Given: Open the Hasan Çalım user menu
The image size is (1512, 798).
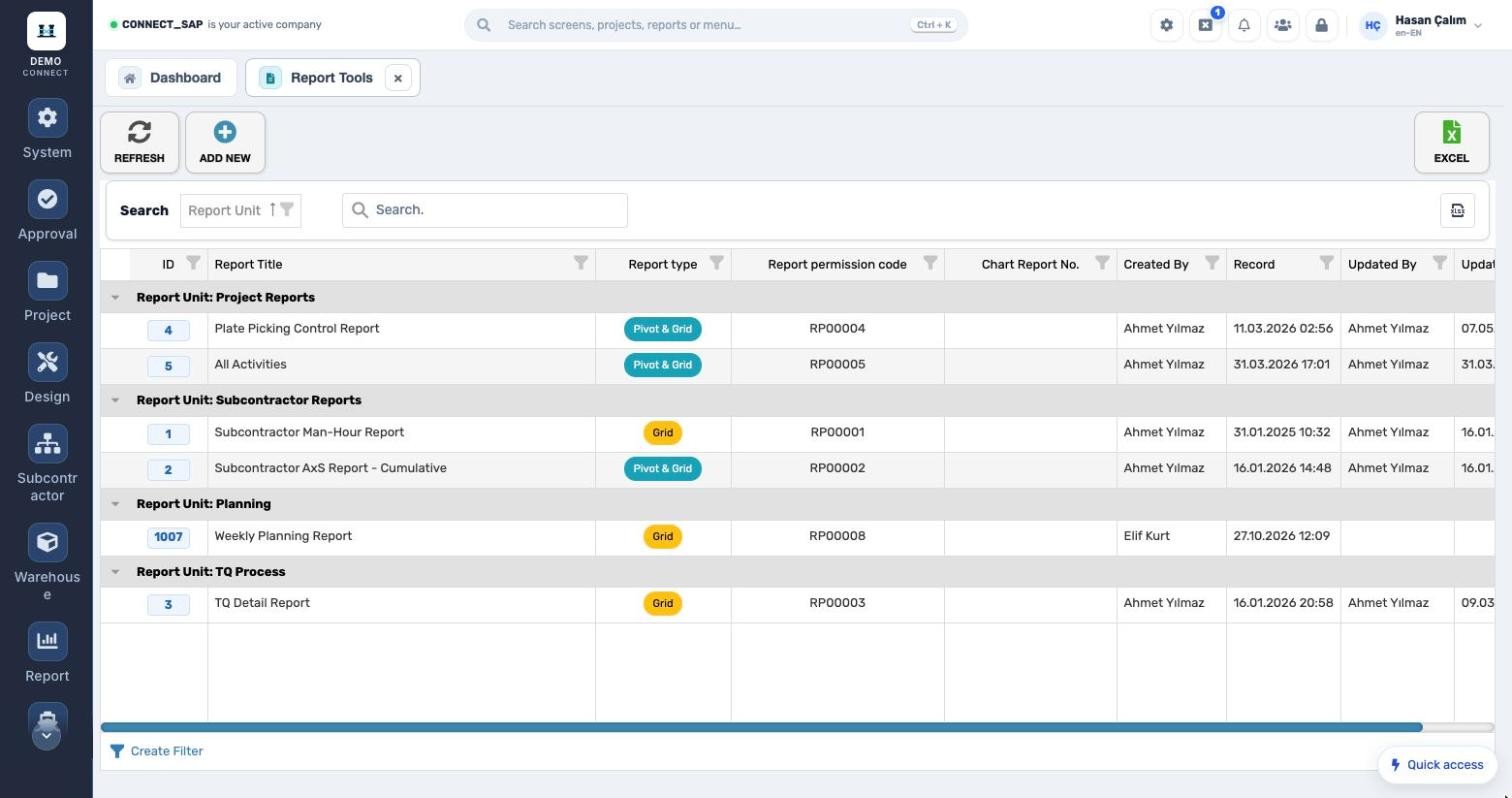Looking at the screenshot, I should click(1421, 25).
